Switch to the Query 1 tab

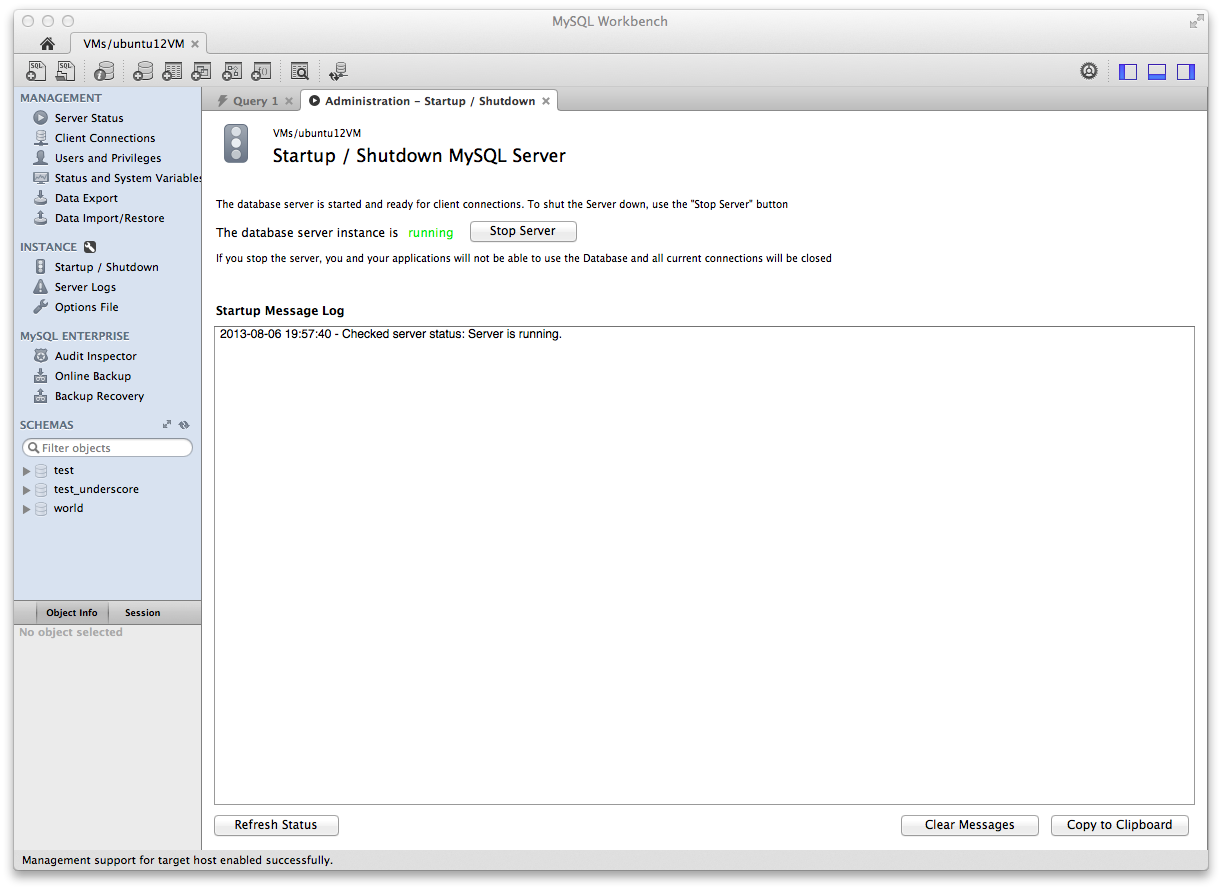249,101
